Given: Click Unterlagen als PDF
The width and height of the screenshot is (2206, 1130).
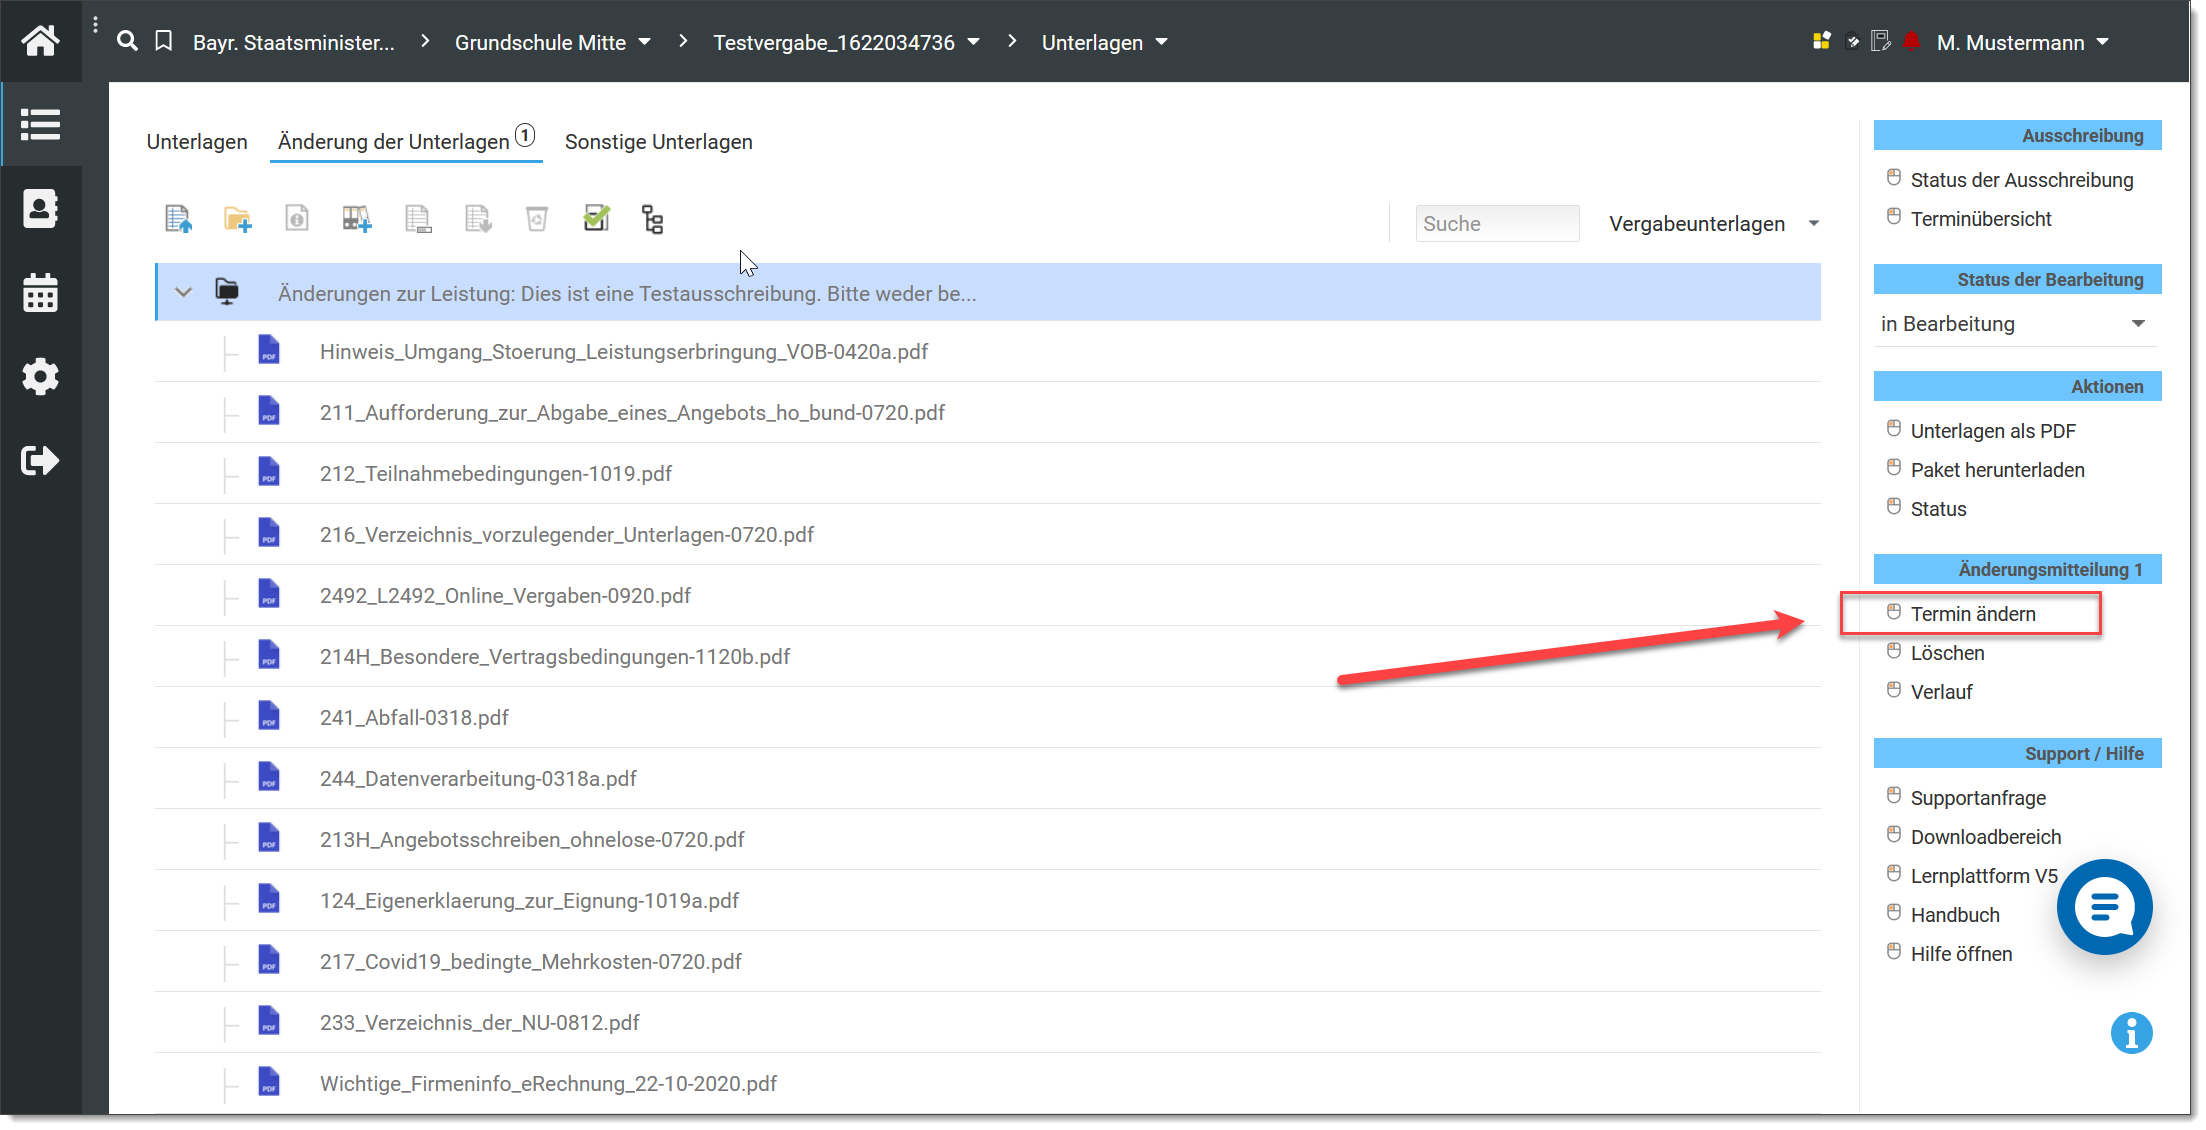Looking at the screenshot, I should (1993, 431).
